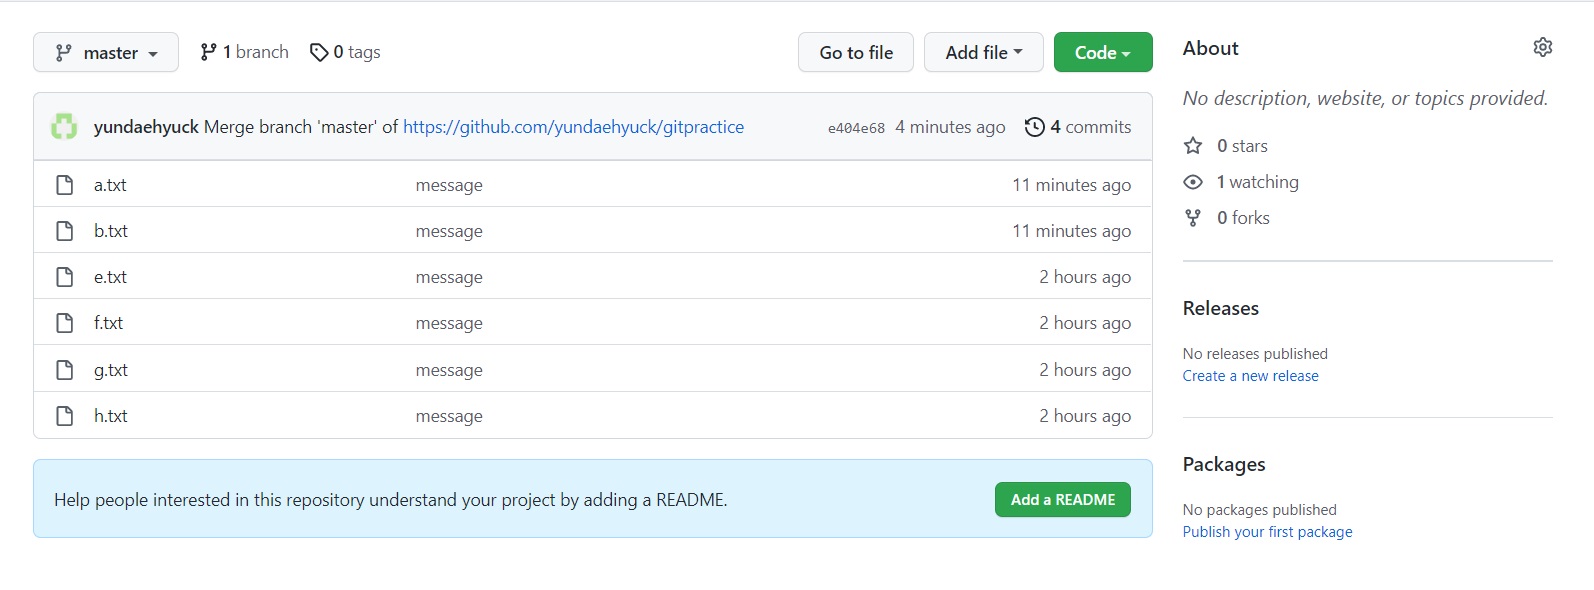Click the file icon beside g.txt
Viewport: 1594px width, 590px height.
click(x=65, y=370)
